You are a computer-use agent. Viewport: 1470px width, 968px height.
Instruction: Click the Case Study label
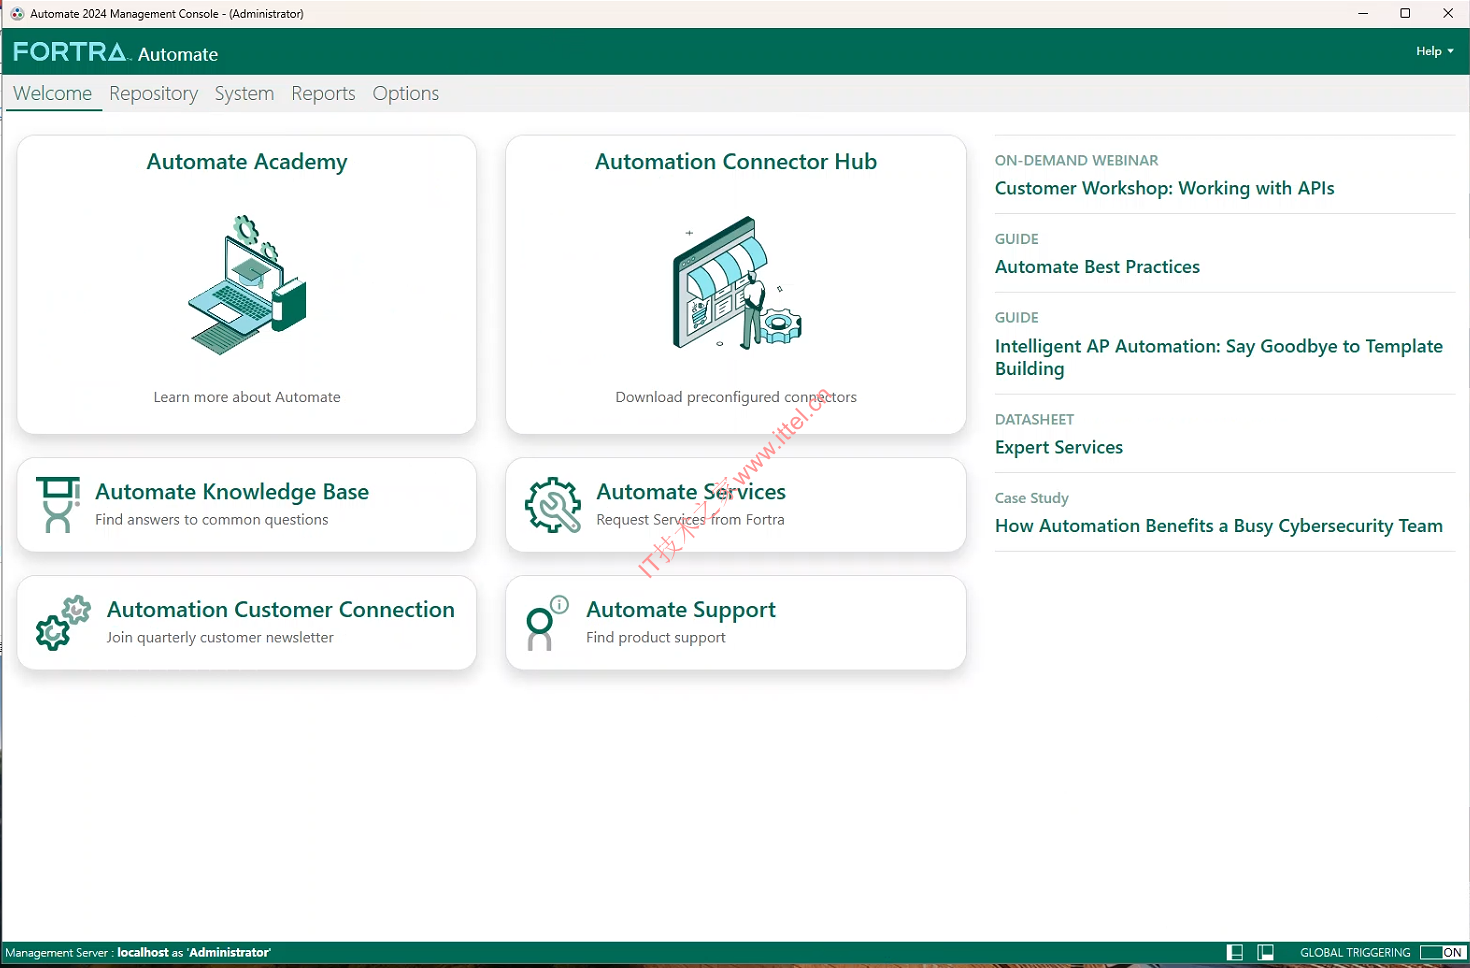click(x=1032, y=498)
